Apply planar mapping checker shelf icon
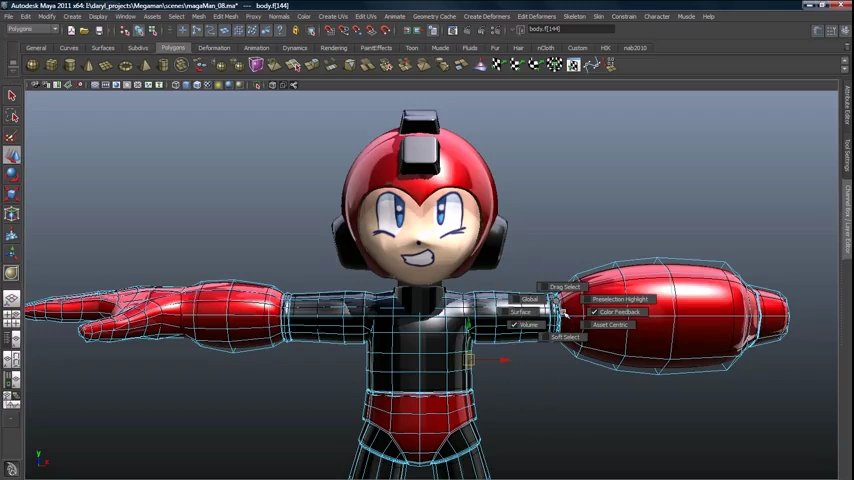Image resolution: width=854 pixels, height=480 pixels. tap(497, 65)
